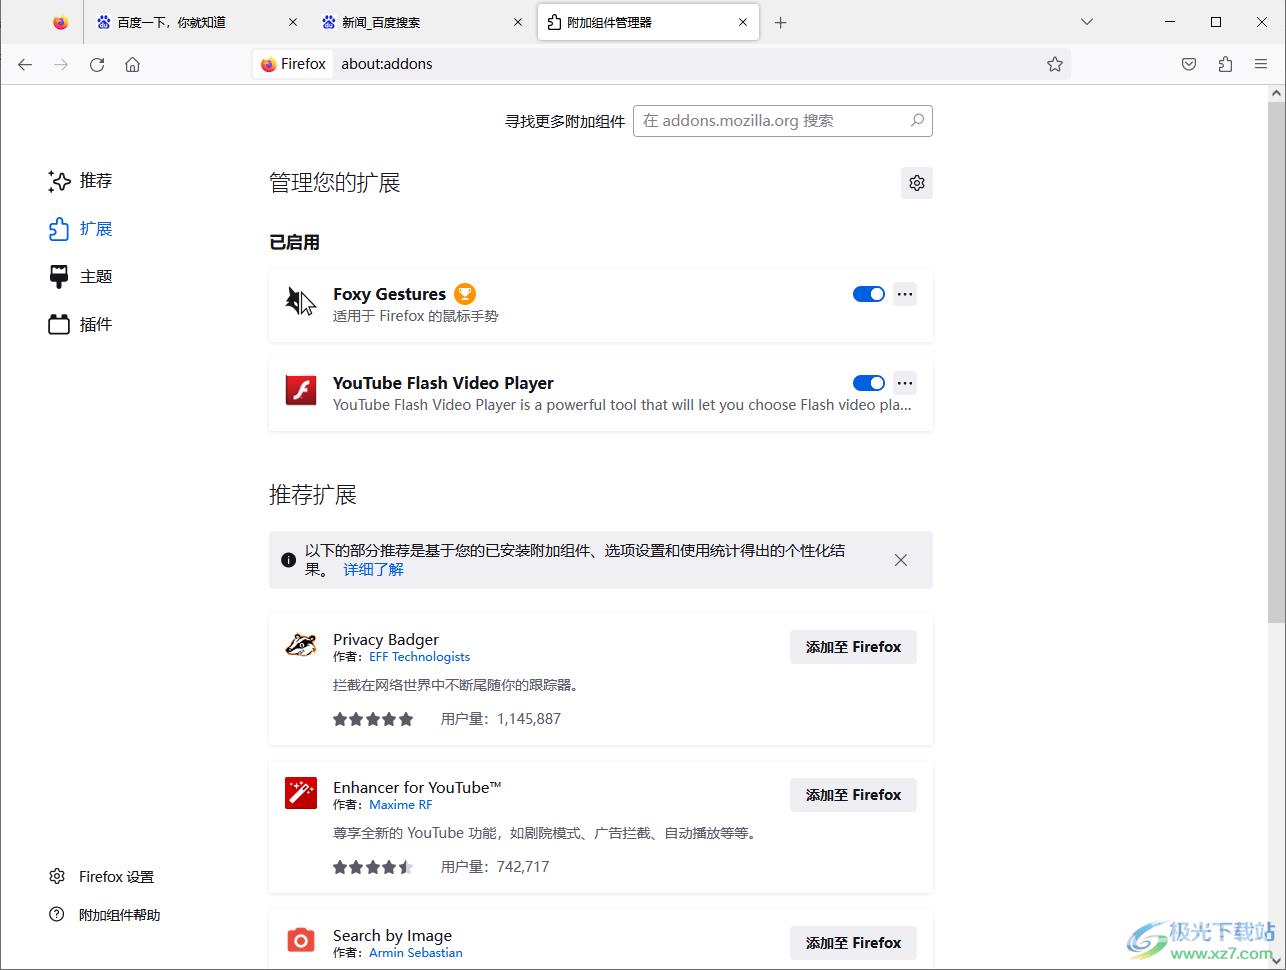Click the 用户量: 742,717 text
This screenshot has height=970, width=1286.
pos(495,867)
